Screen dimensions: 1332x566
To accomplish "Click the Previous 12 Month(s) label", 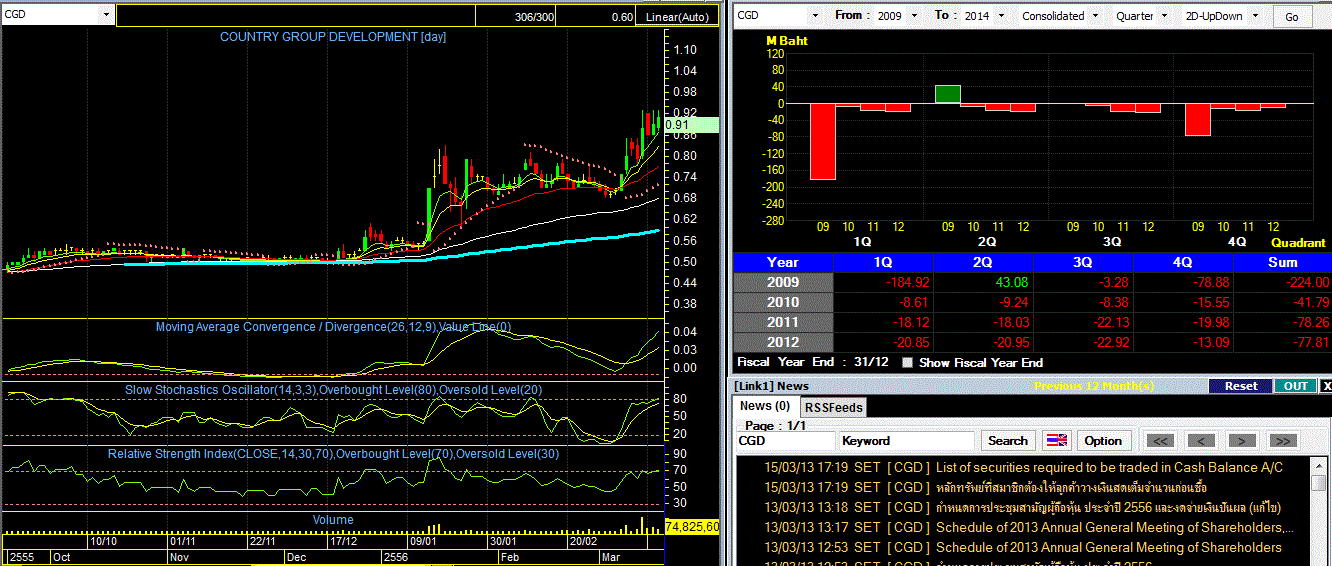I will pyautogui.click(x=1094, y=386).
